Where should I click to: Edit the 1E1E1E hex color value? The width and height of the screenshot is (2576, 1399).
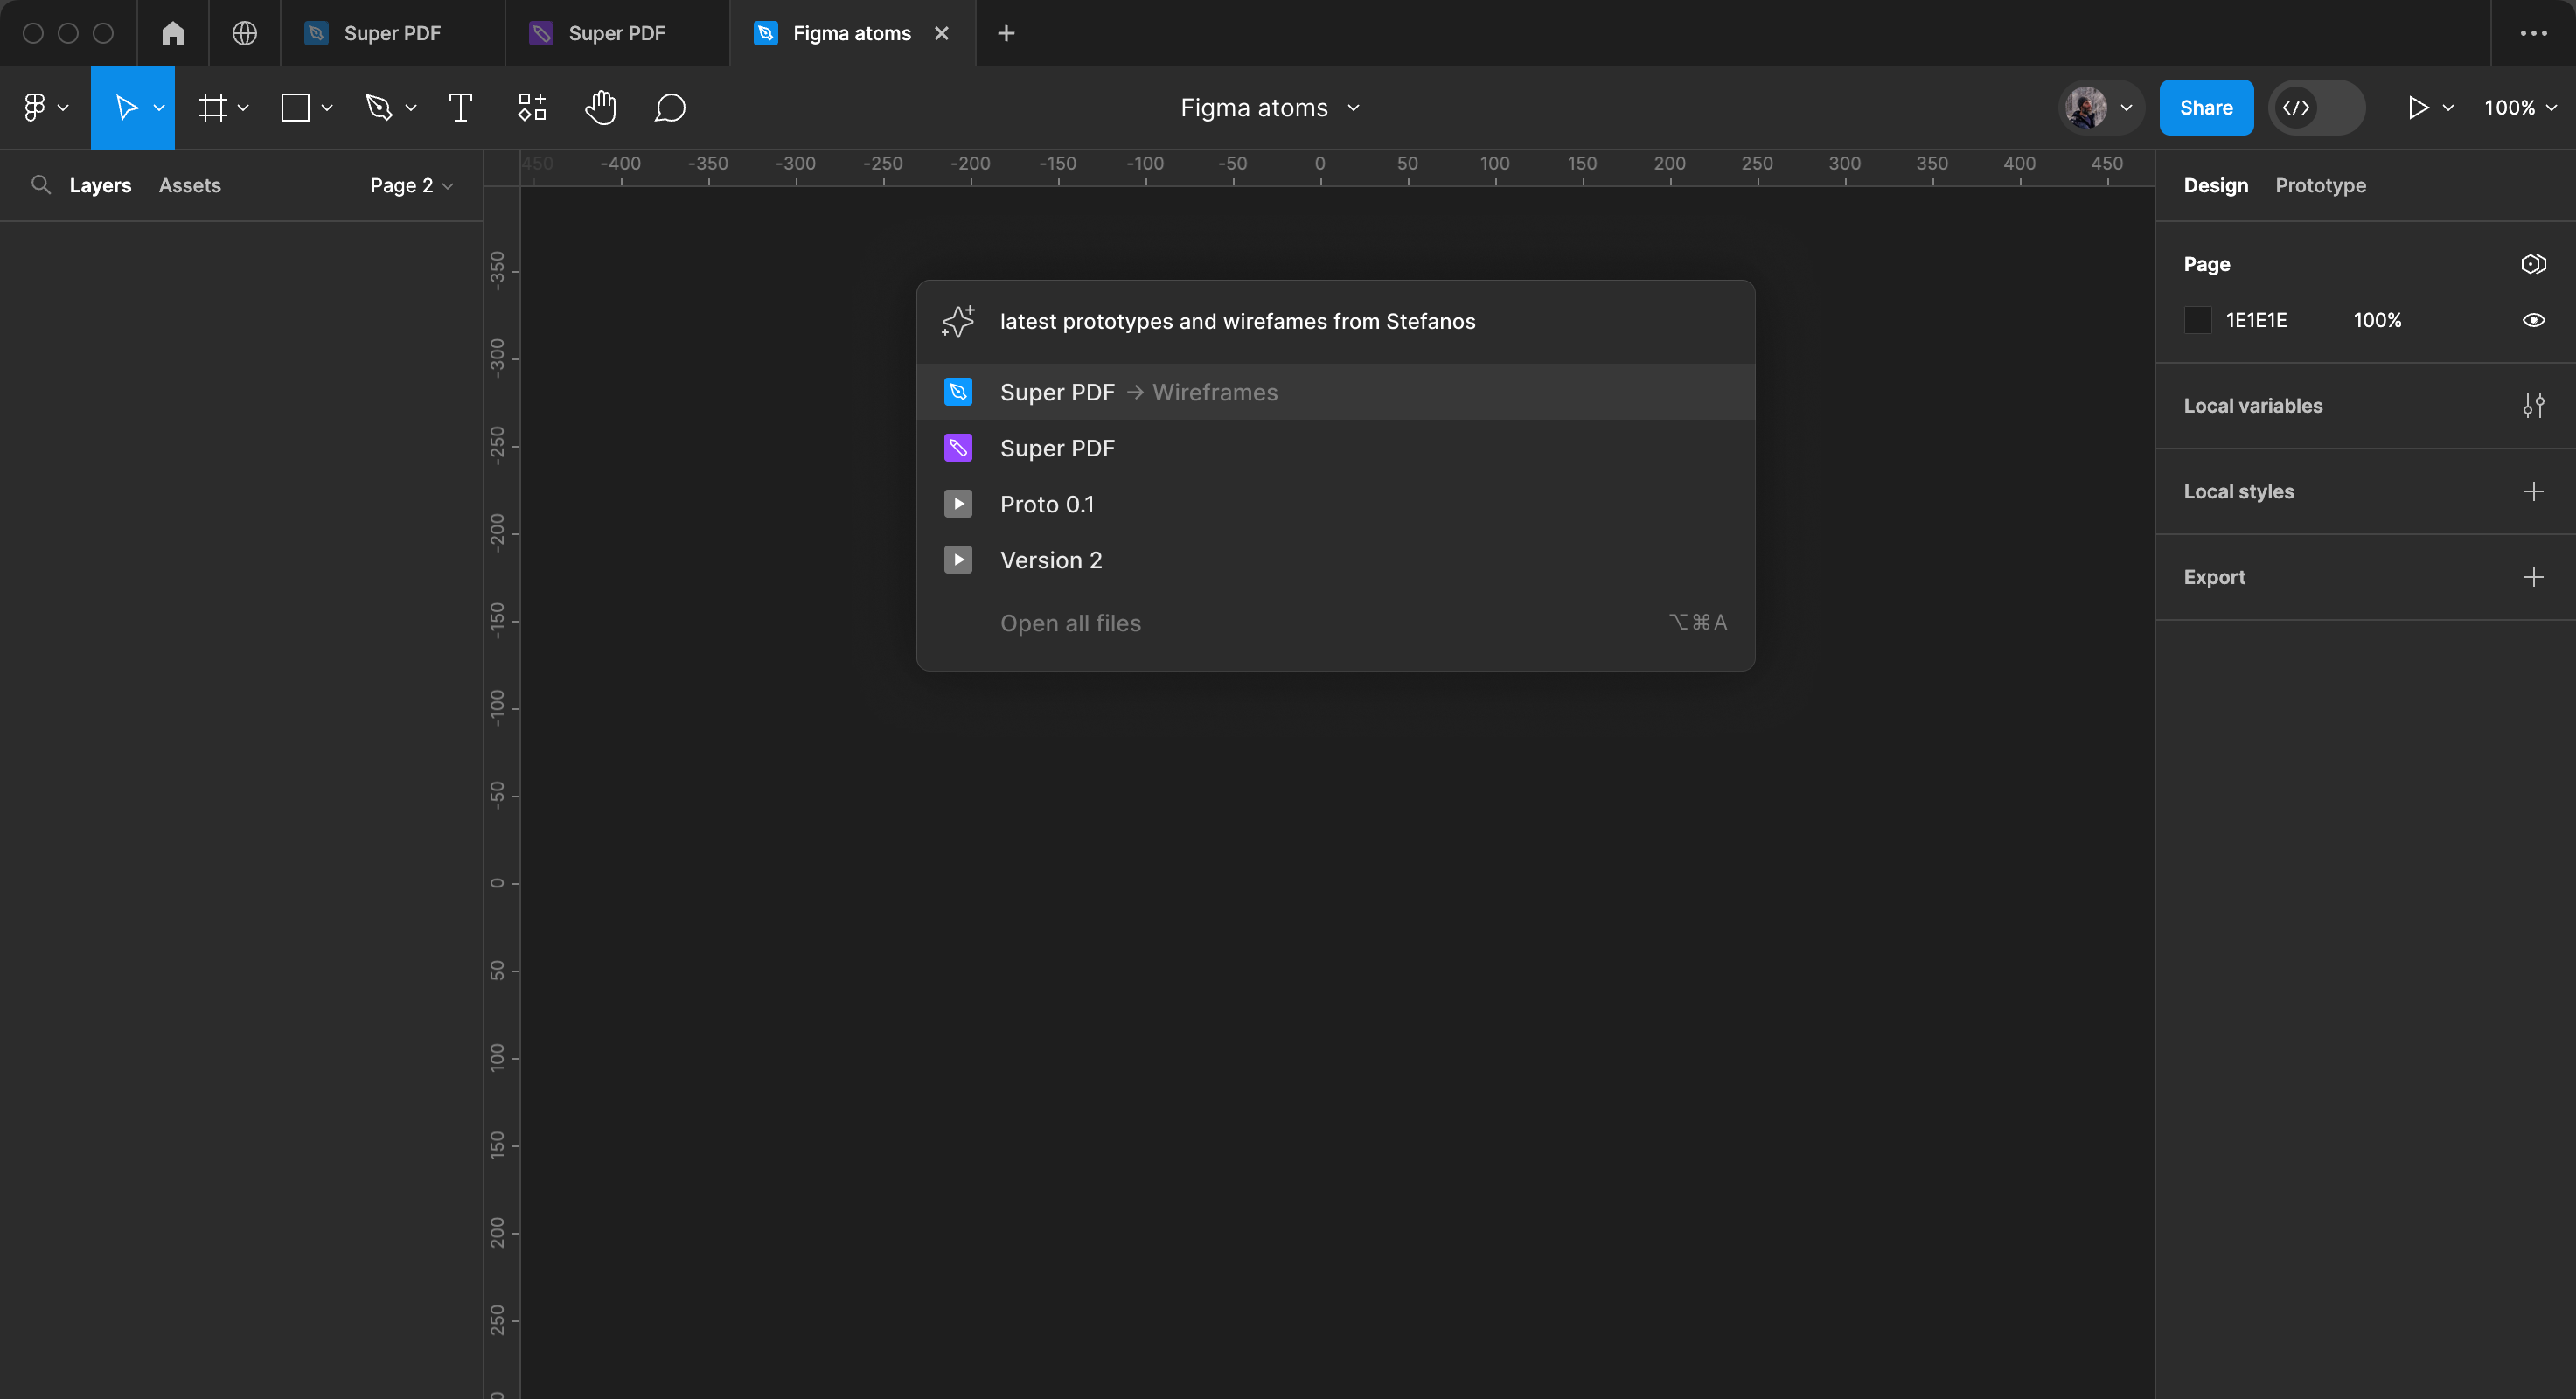[x=2256, y=320]
